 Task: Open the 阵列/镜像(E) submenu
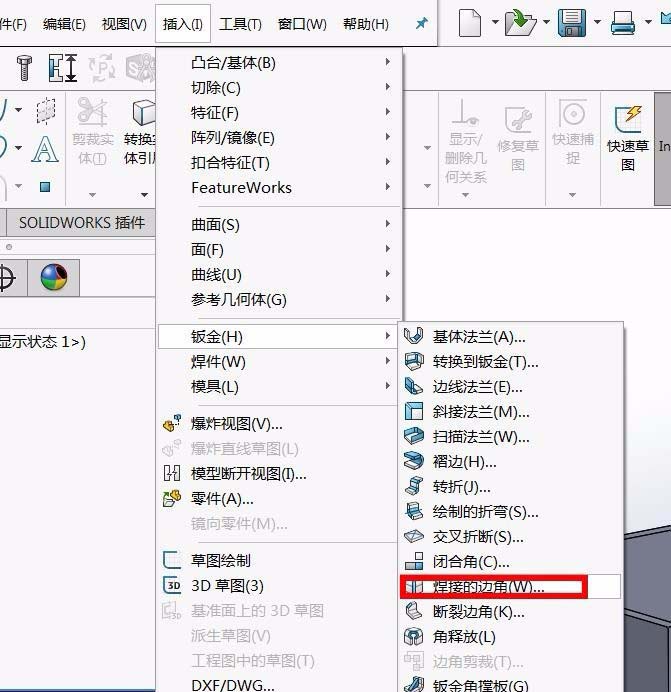(279, 137)
